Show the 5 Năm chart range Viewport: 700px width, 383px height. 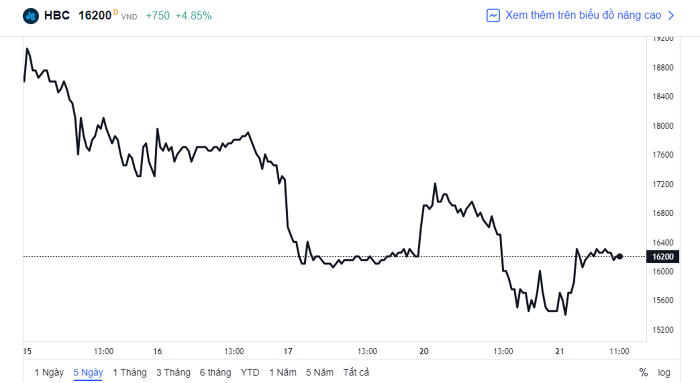[x=319, y=372]
